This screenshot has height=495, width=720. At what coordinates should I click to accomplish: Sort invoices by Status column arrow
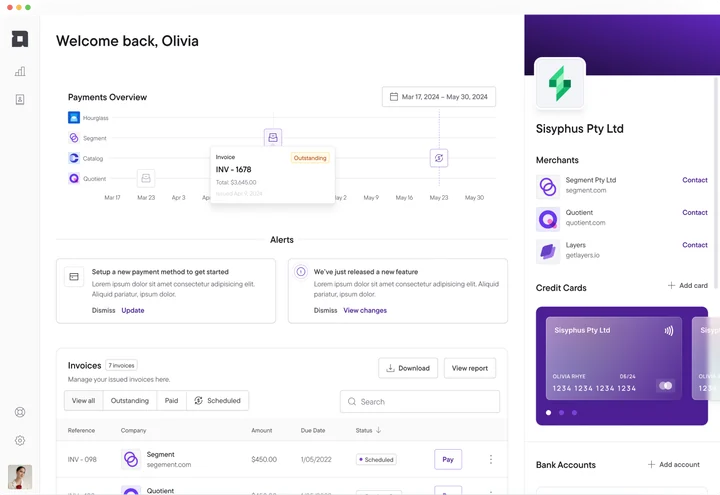pyautogui.click(x=378, y=430)
